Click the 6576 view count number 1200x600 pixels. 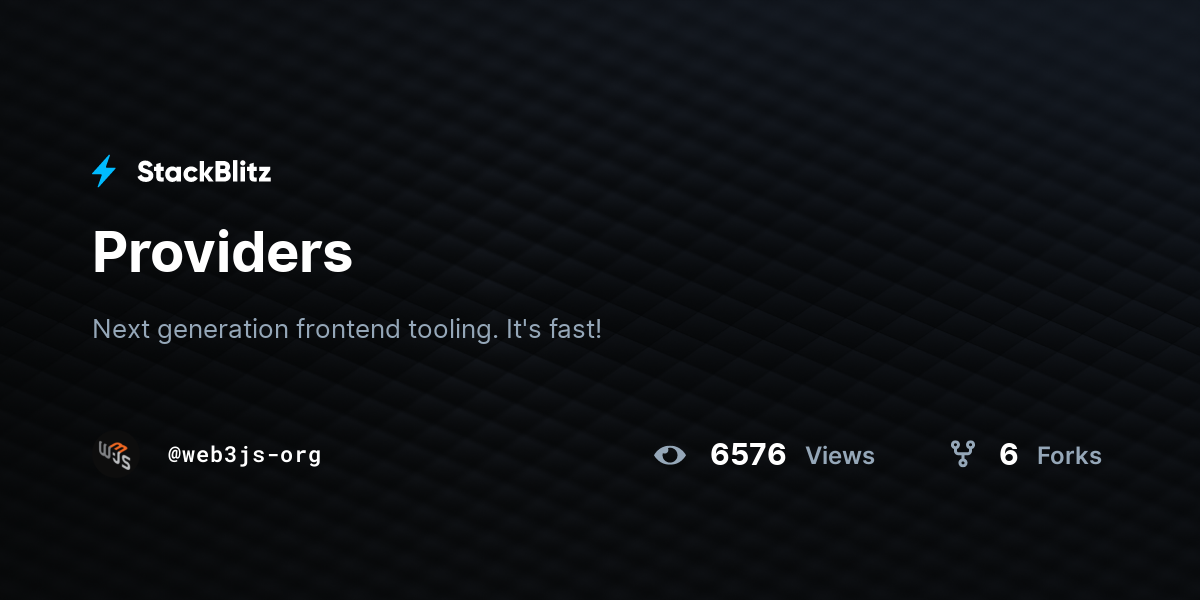coord(748,455)
